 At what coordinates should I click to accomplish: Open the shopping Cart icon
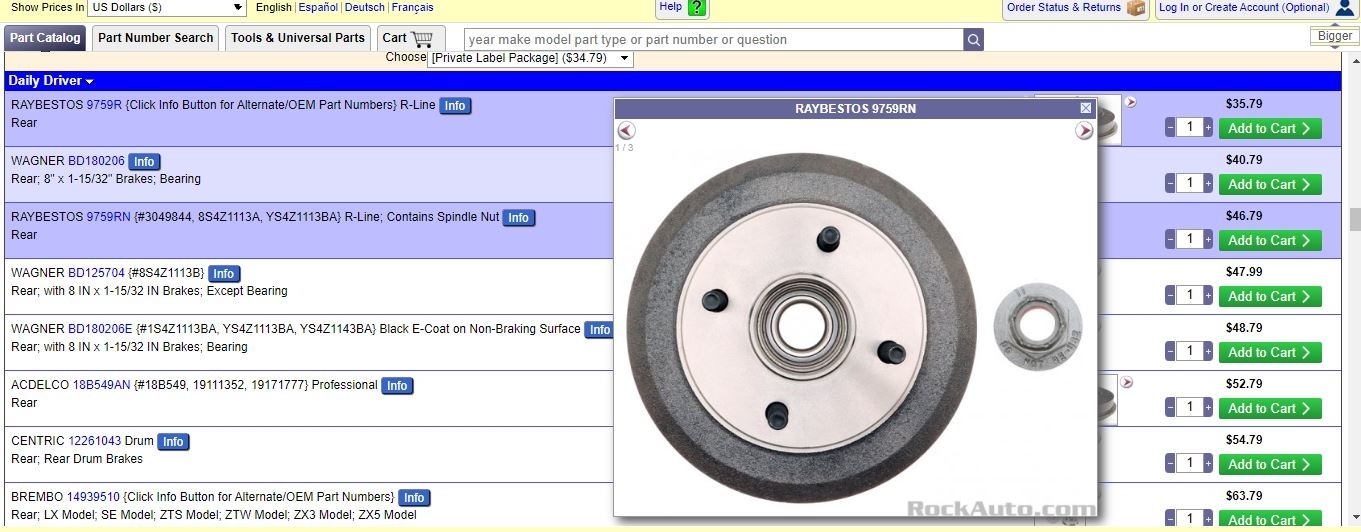click(x=422, y=39)
